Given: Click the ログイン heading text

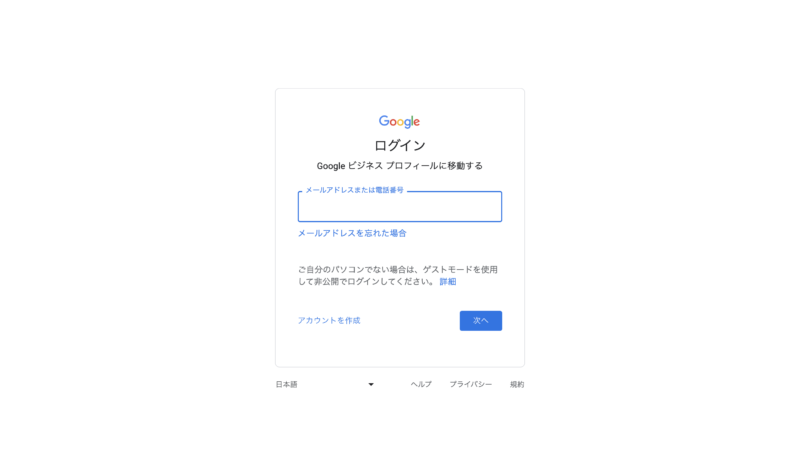Looking at the screenshot, I should [399, 145].
